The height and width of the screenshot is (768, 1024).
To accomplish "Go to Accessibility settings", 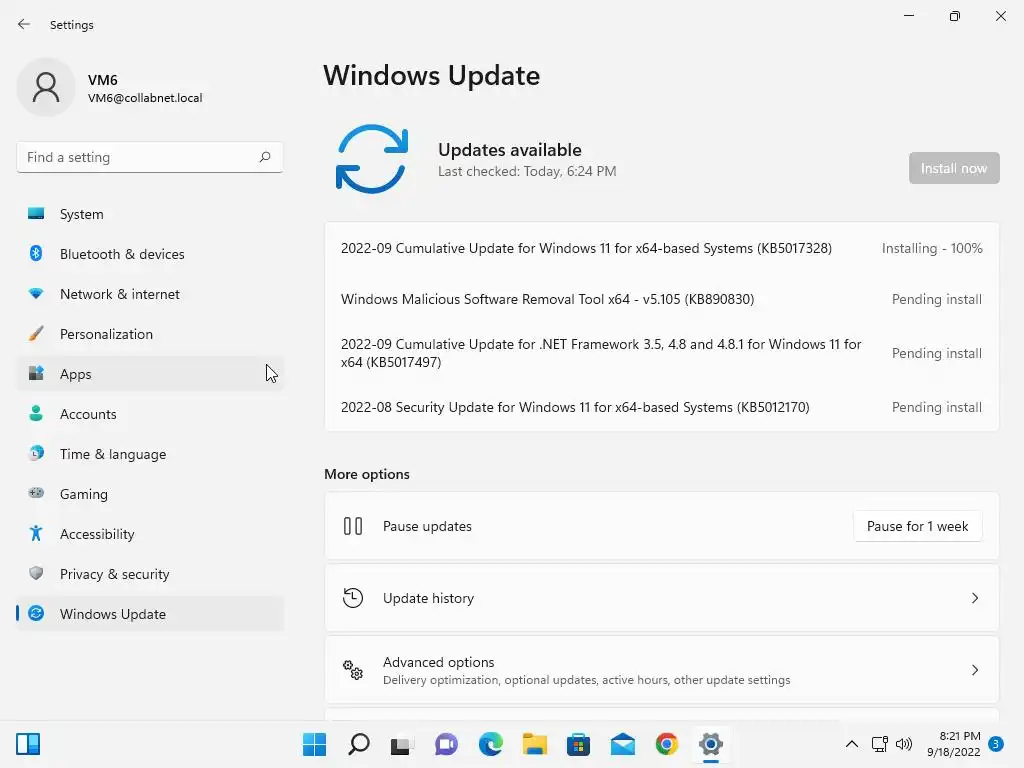I will (x=150, y=534).
